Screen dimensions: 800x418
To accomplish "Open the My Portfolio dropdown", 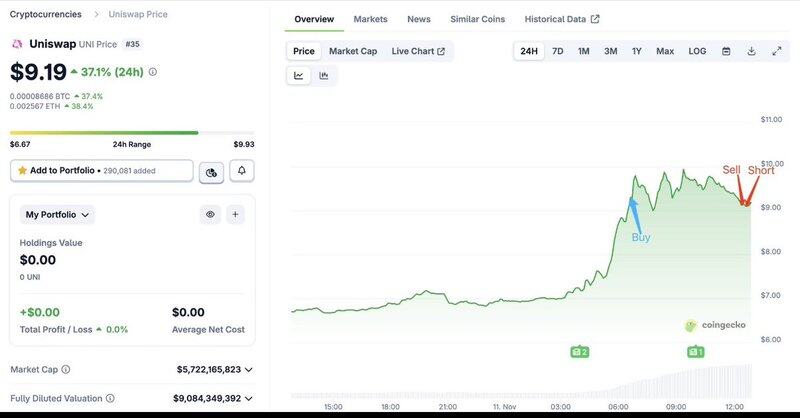I will 59,214.
